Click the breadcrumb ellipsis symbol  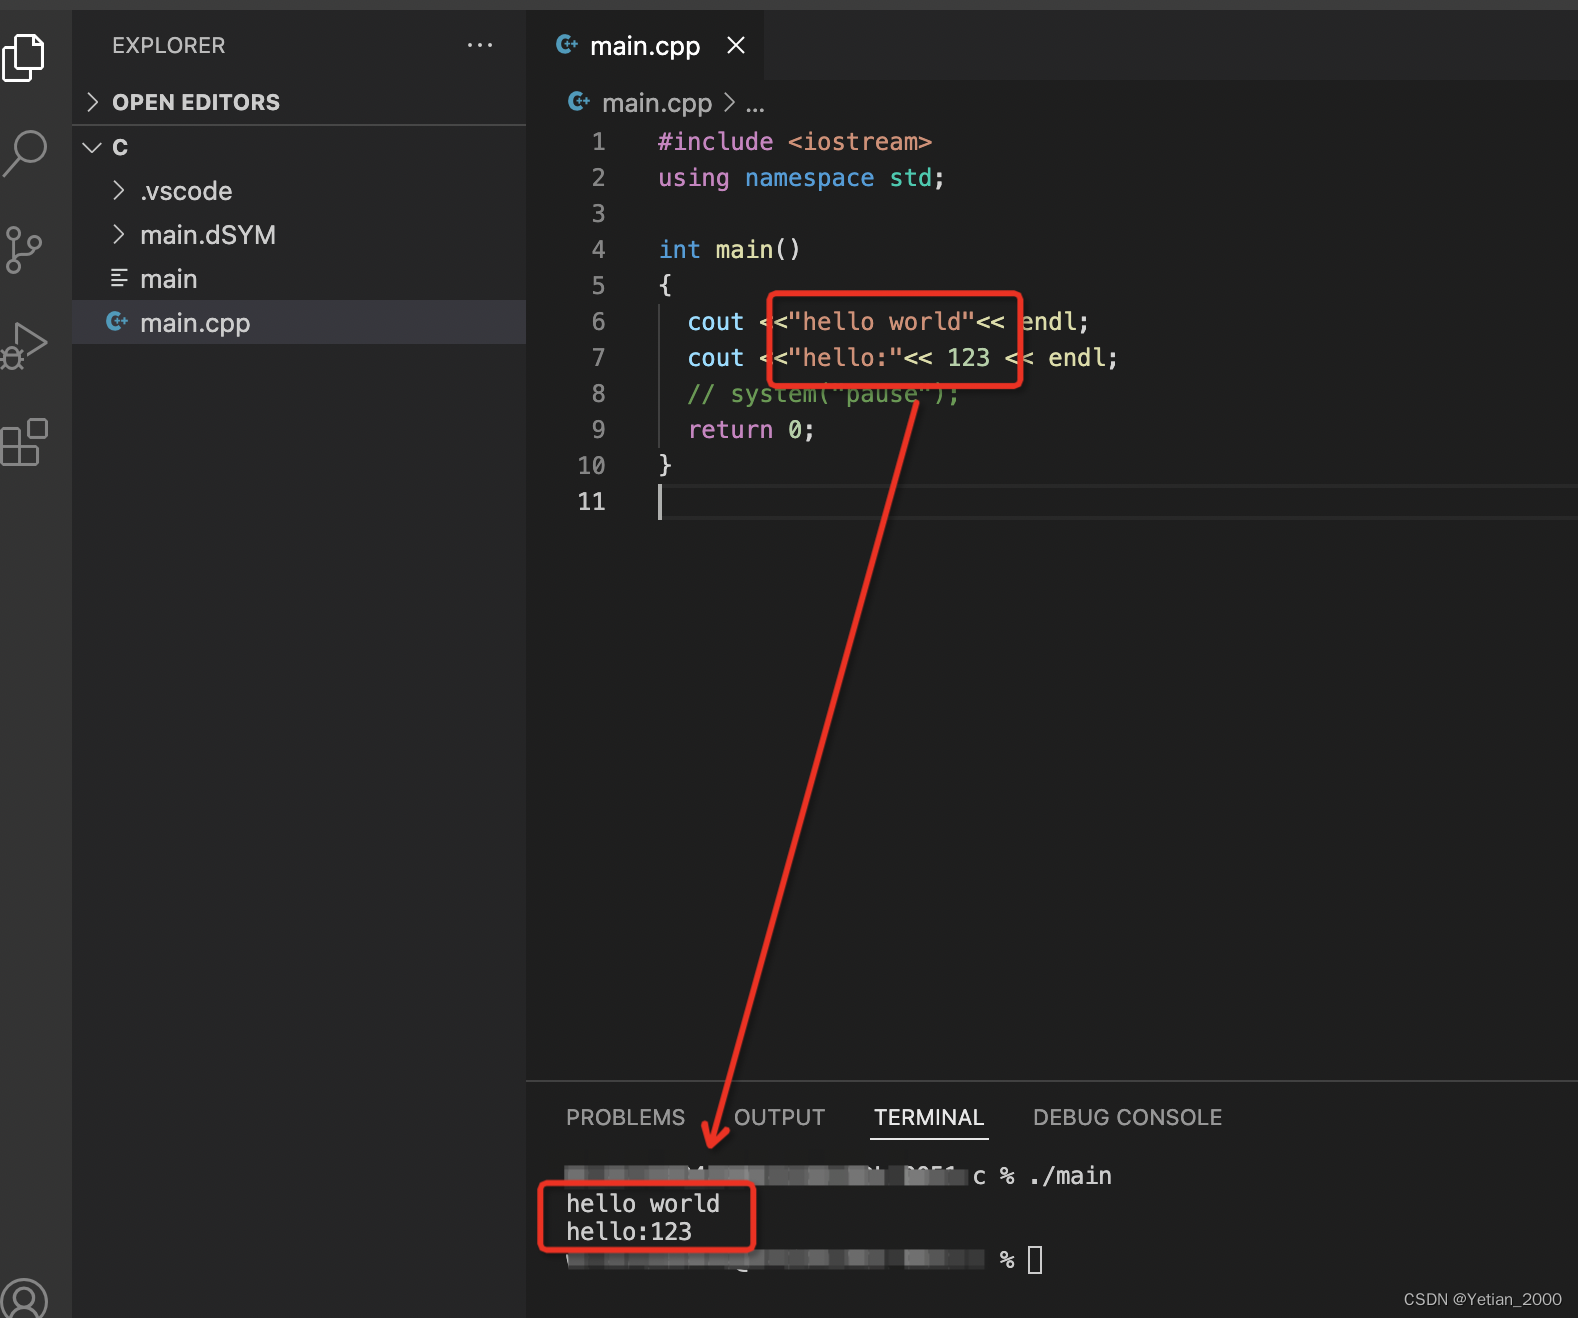point(755,103)
